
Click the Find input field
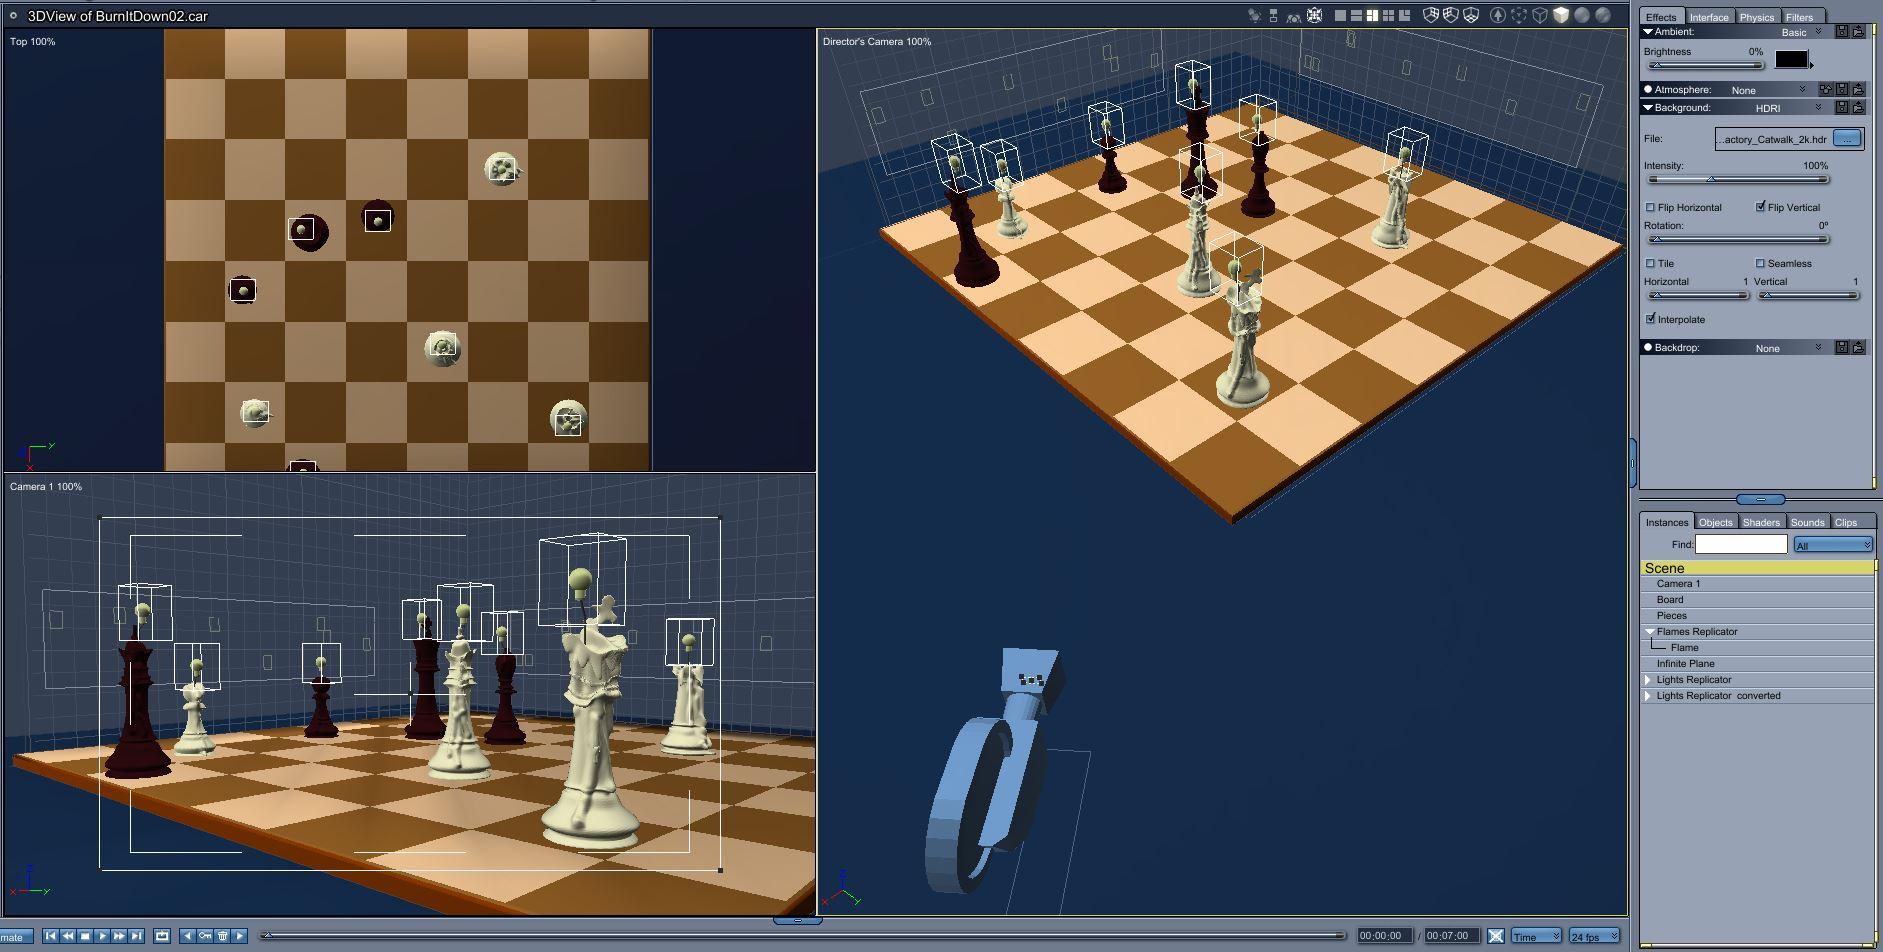(1741, 544)
